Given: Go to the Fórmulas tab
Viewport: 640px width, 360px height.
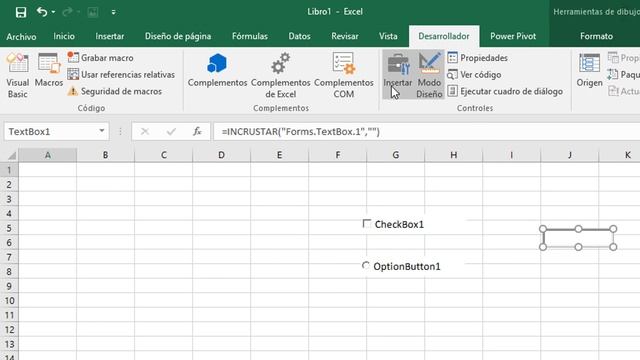Looking at the screenshot, I should [x=250, y=36].
